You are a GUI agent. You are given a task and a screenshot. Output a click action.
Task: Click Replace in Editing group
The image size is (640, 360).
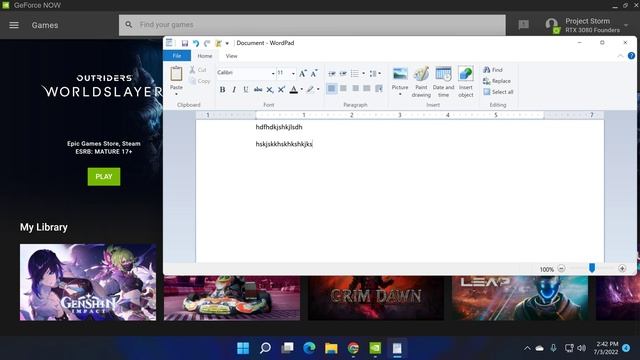coord(497,81)
